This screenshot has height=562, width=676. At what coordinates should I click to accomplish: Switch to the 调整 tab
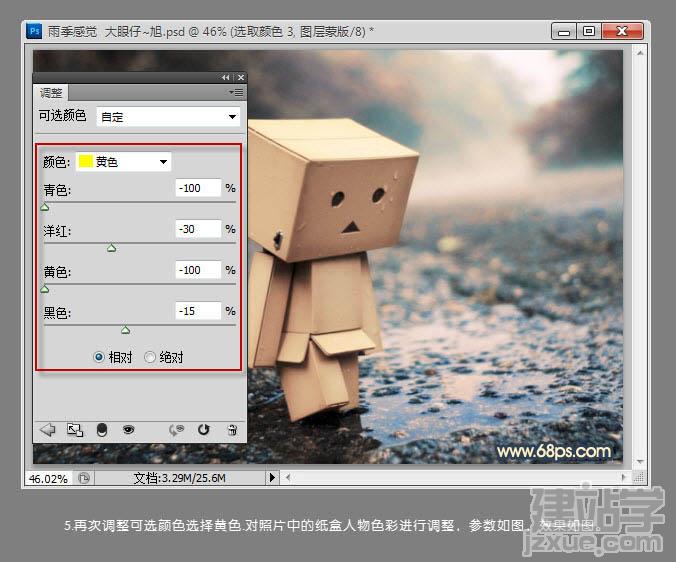(51, 93)
